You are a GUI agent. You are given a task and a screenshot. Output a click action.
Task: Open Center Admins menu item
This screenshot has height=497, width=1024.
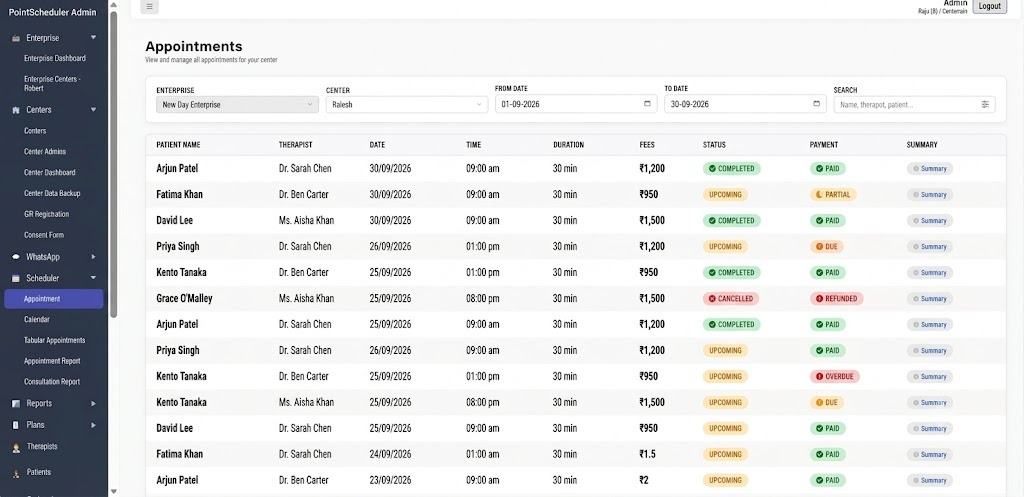[45, 152]
